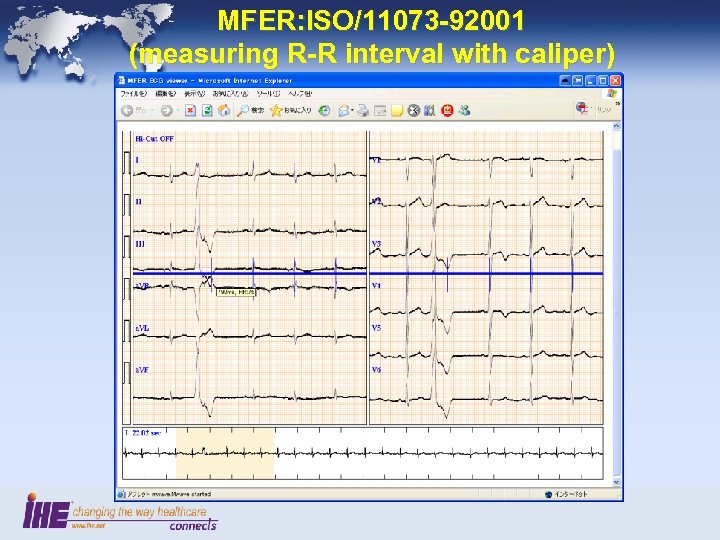Click the aVF lead label

142,370
